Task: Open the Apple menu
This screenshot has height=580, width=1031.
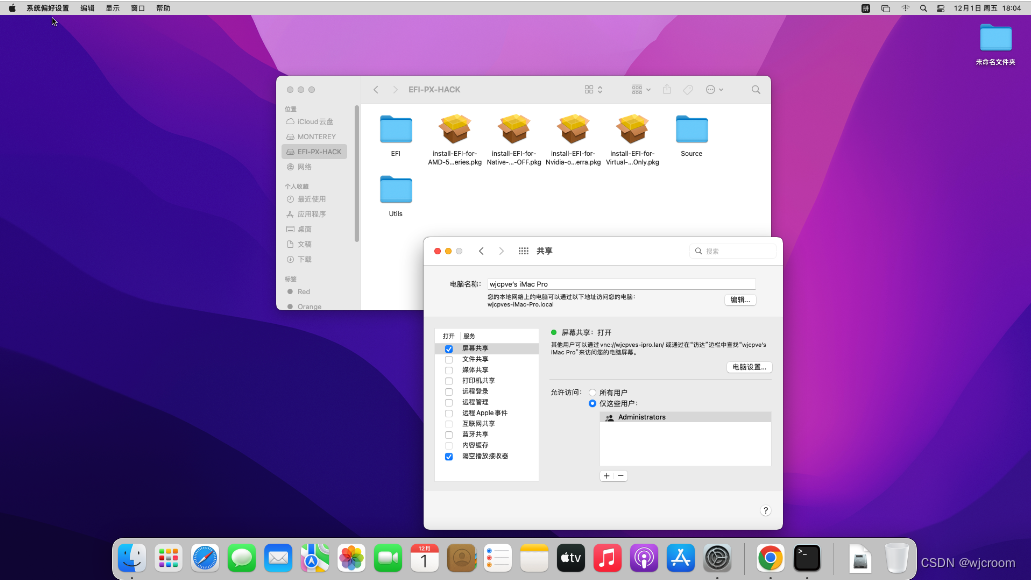Action: pos(12,8)
